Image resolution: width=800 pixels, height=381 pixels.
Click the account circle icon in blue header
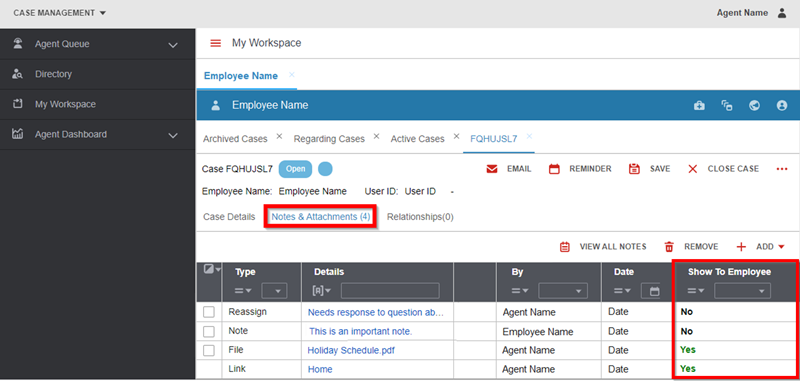click(782, 105)
